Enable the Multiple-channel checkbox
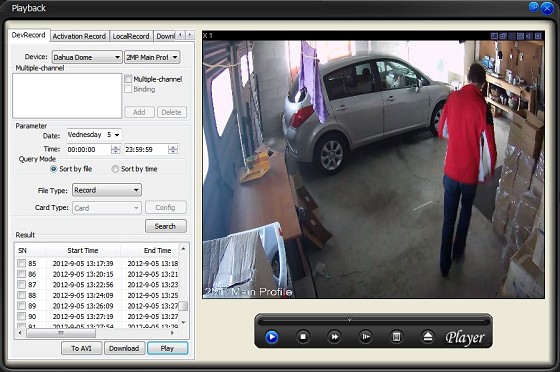Image resolution: width=560 pixels, height=372 pixels. [x=128, y=79]
